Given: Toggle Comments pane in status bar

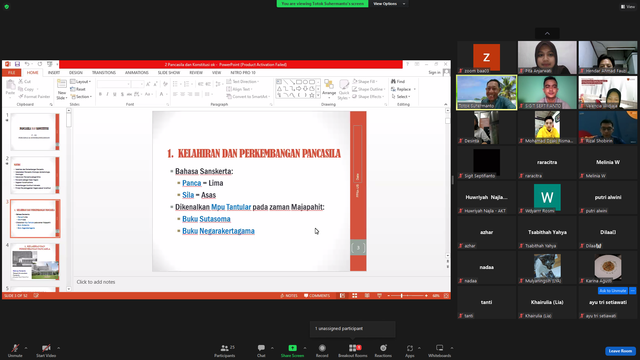Looking at the screenshot, I should (x=317, y=296).
